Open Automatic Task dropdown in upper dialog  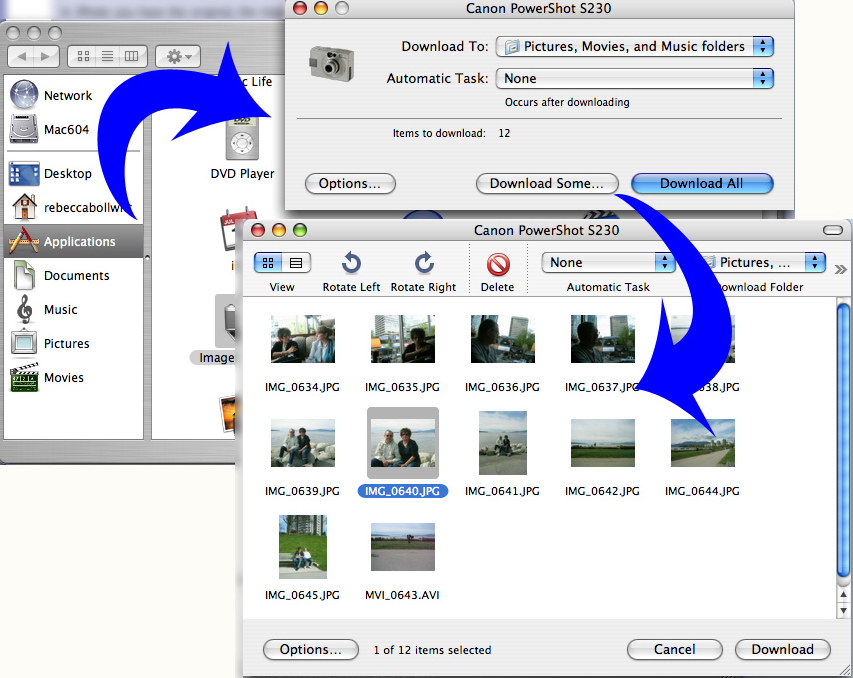tap(634, 78)
